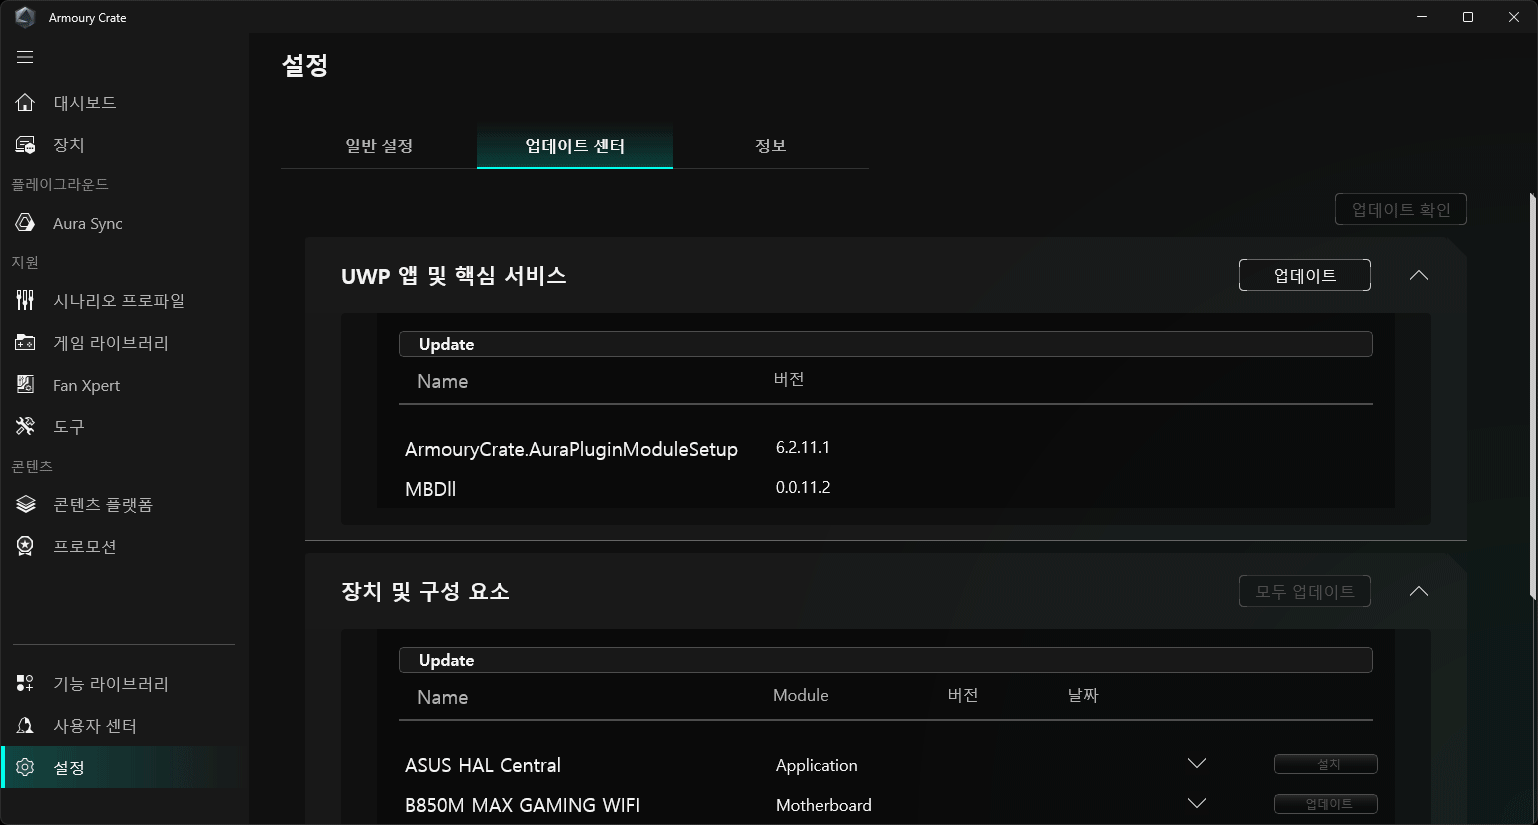Click the Application module cell
The image size is (1538, 825).
(x=816, y=765)
